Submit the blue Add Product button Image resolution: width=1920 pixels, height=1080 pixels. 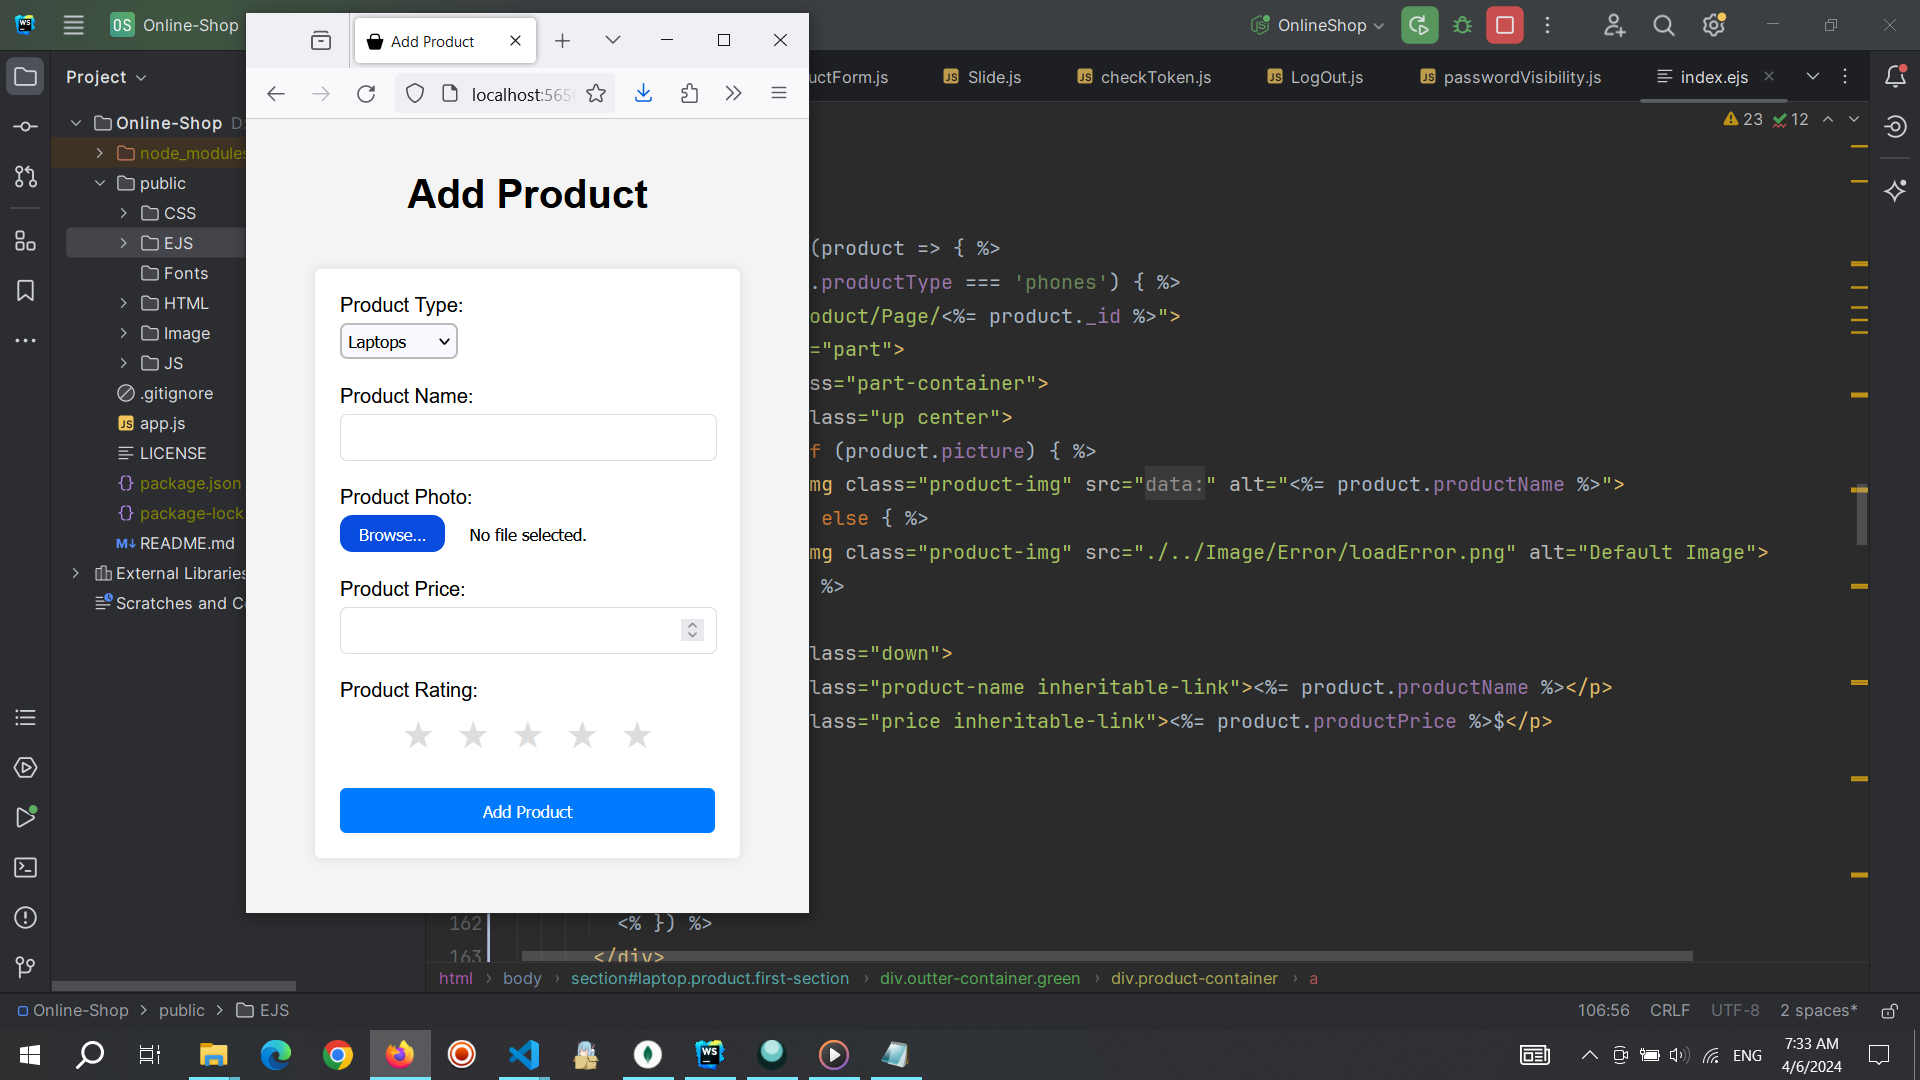[x=527, y=811]
